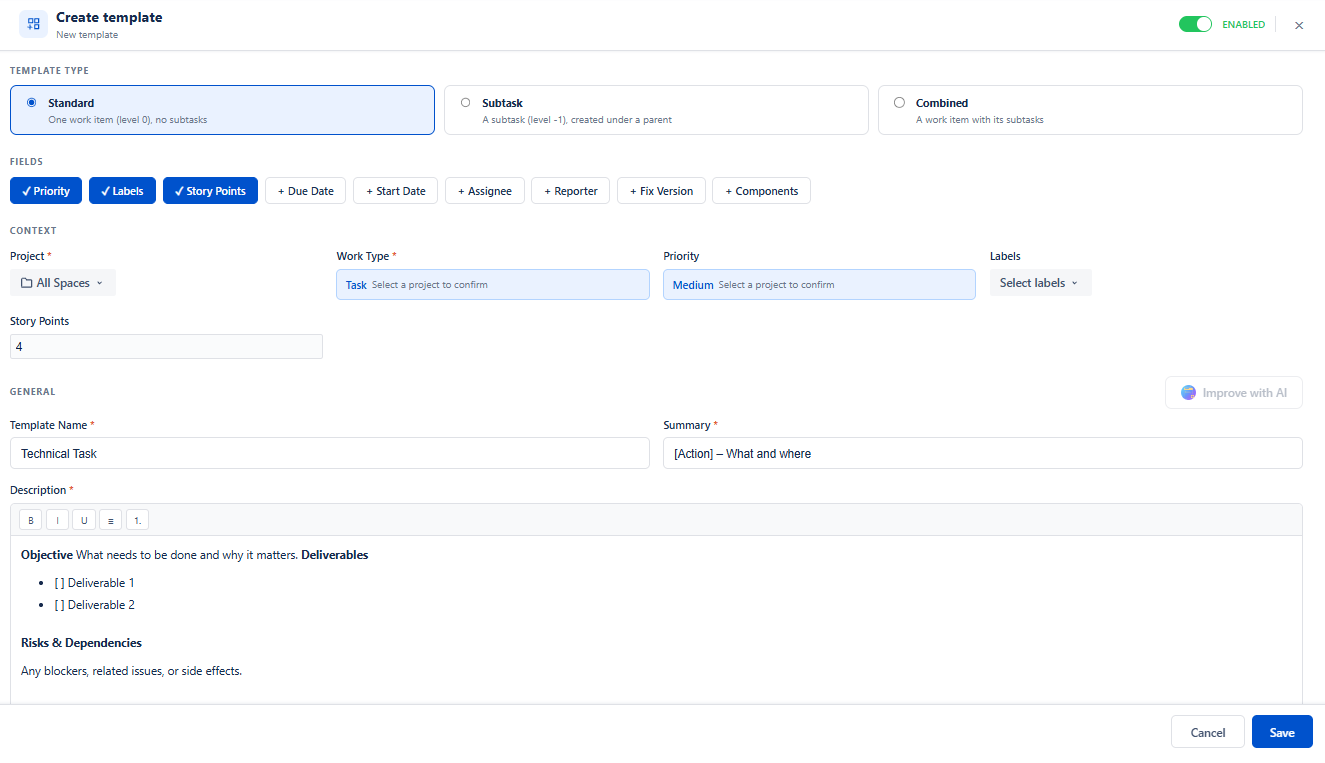Choose the Combined template type
This screenshot has height=763, width=1325.
[1090, 110]
